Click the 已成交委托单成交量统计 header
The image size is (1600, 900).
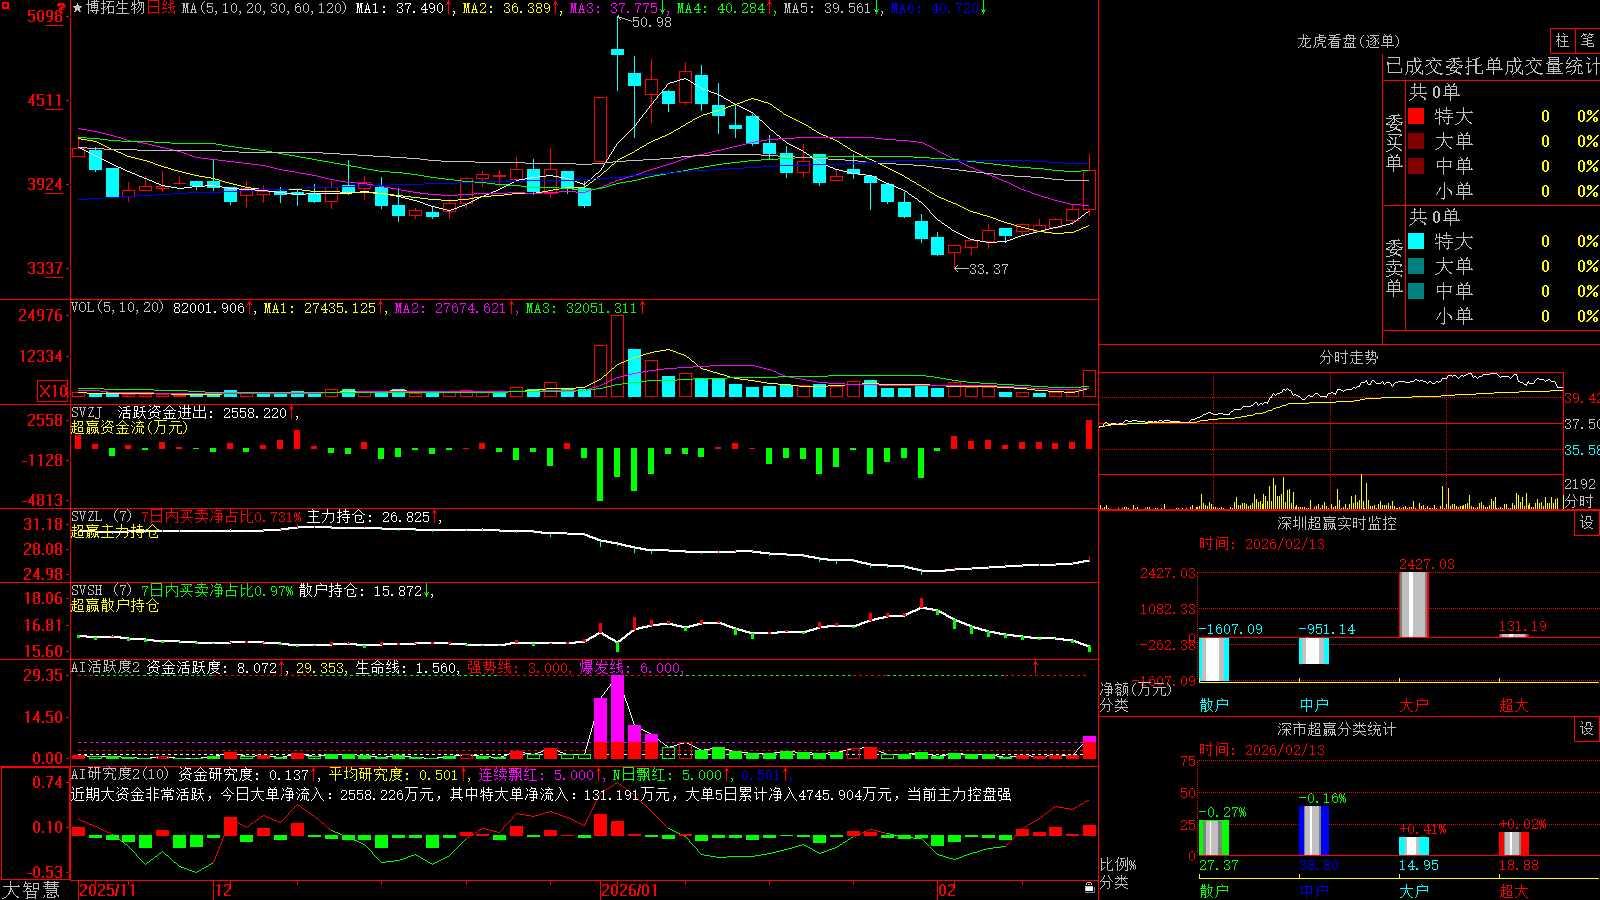point(1492,66)
